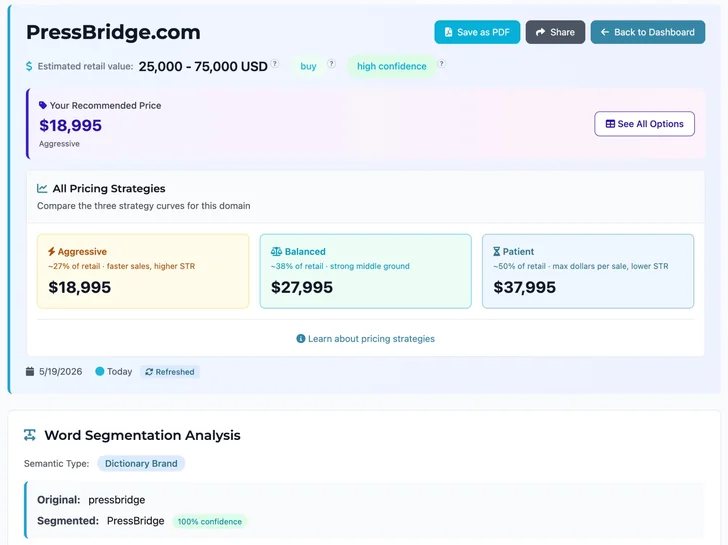
Task: Click the $27,995 Balanced price
Action: [302, 287]
